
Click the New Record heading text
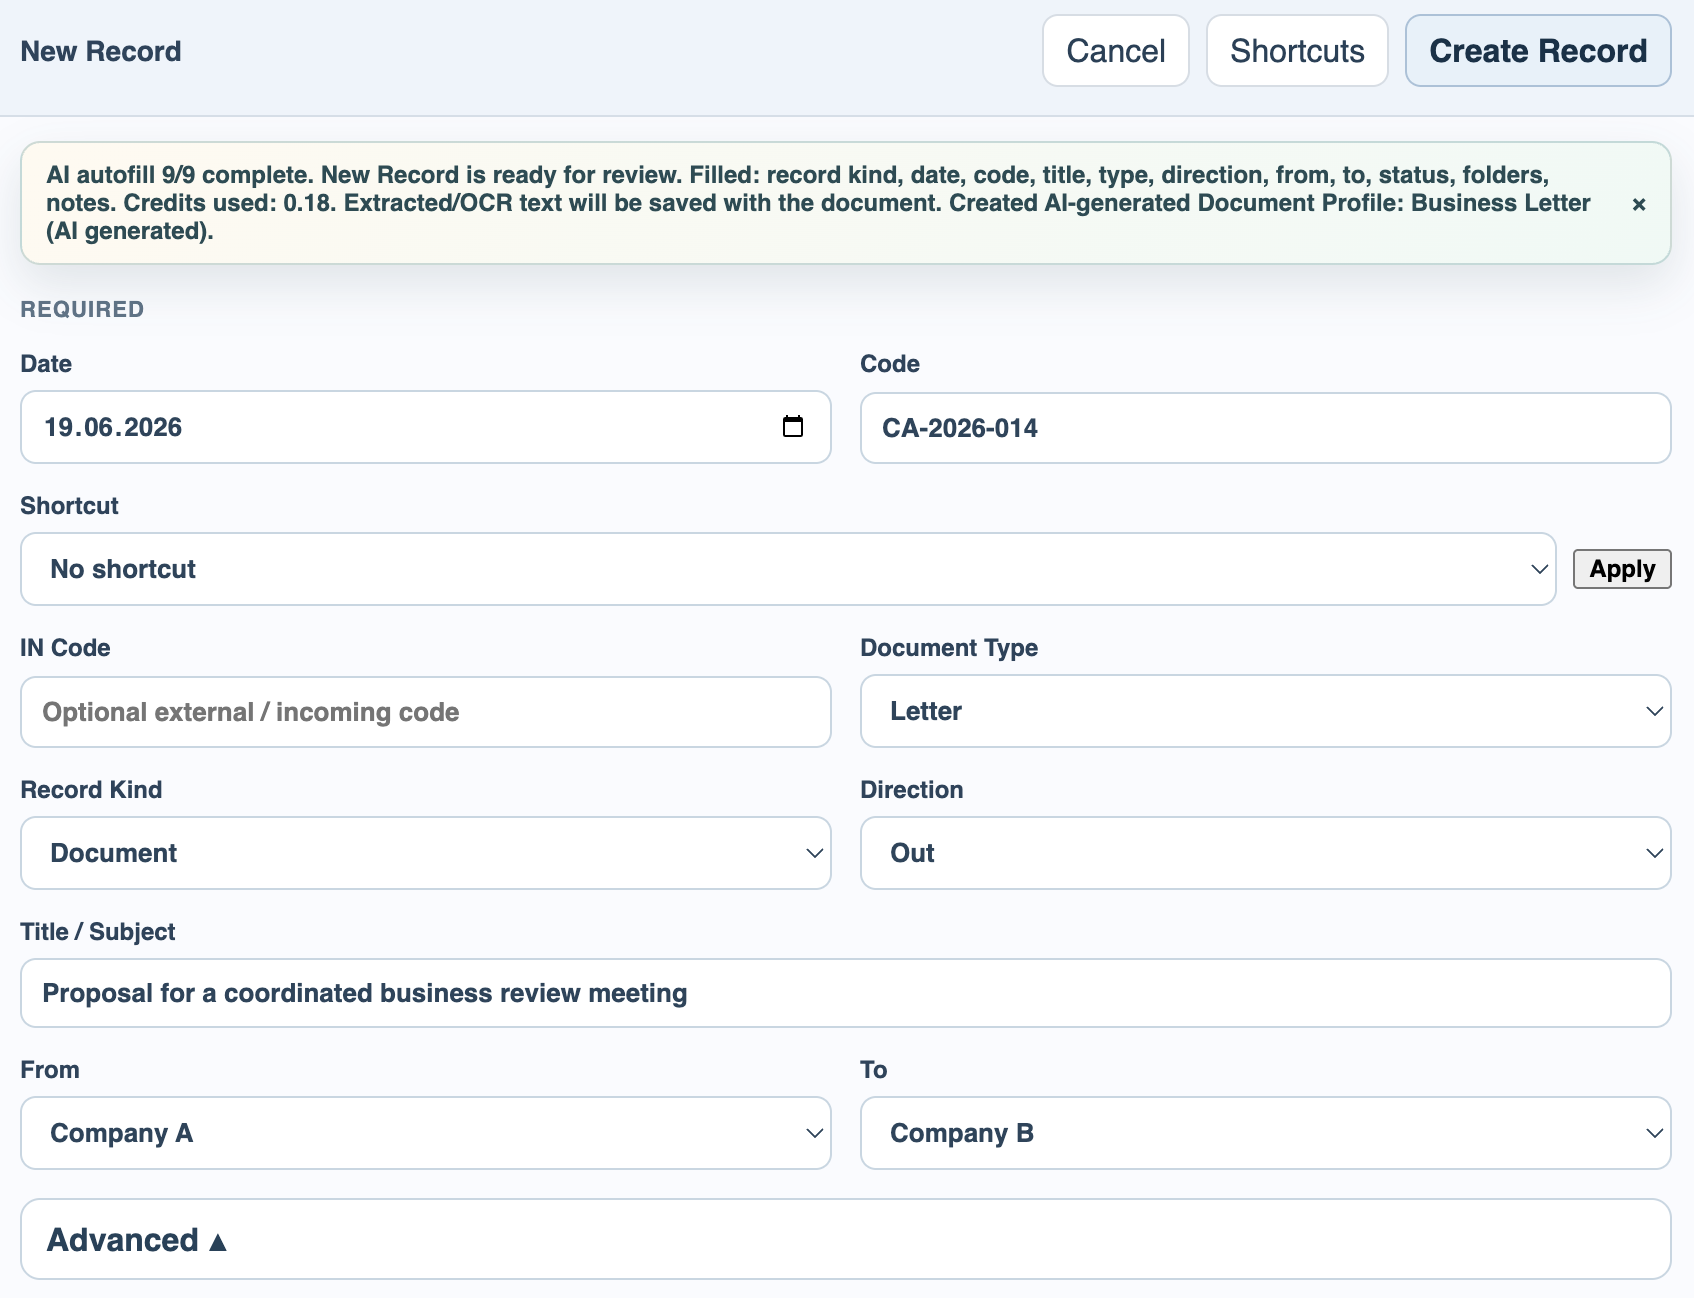point(101,51)
